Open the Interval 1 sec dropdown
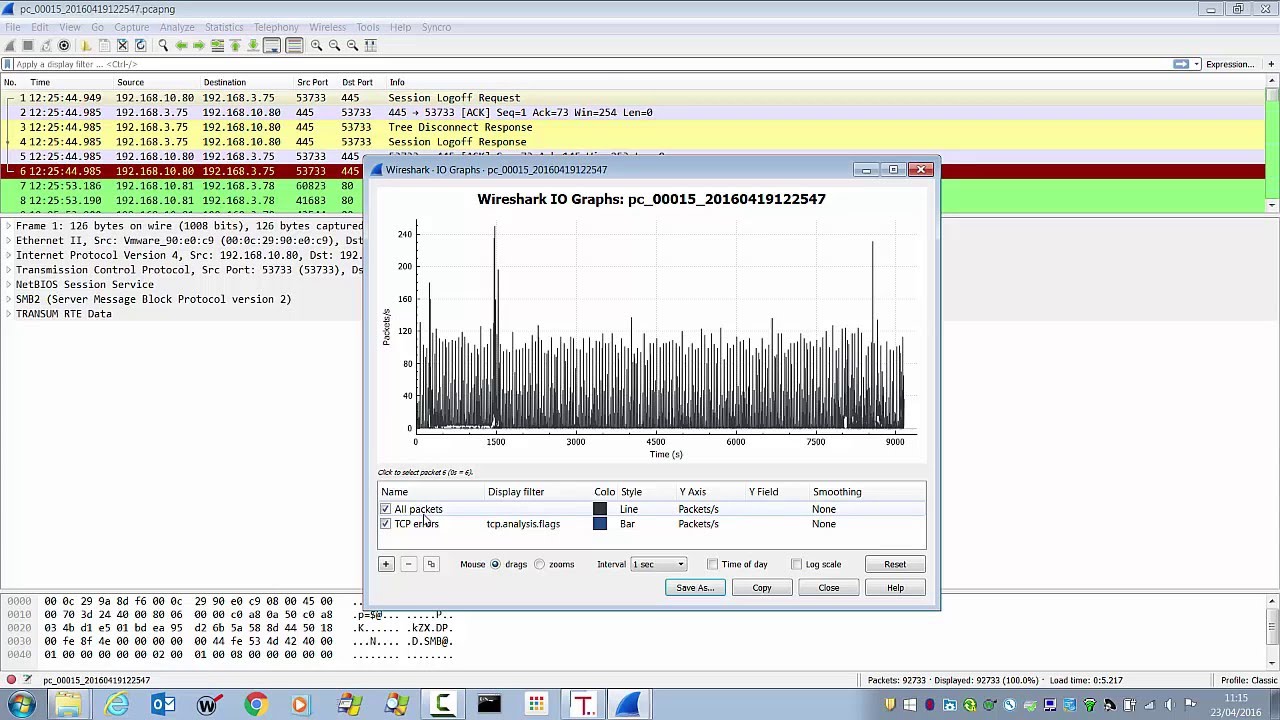The image size is (1280, 720). tap(658, 564)
